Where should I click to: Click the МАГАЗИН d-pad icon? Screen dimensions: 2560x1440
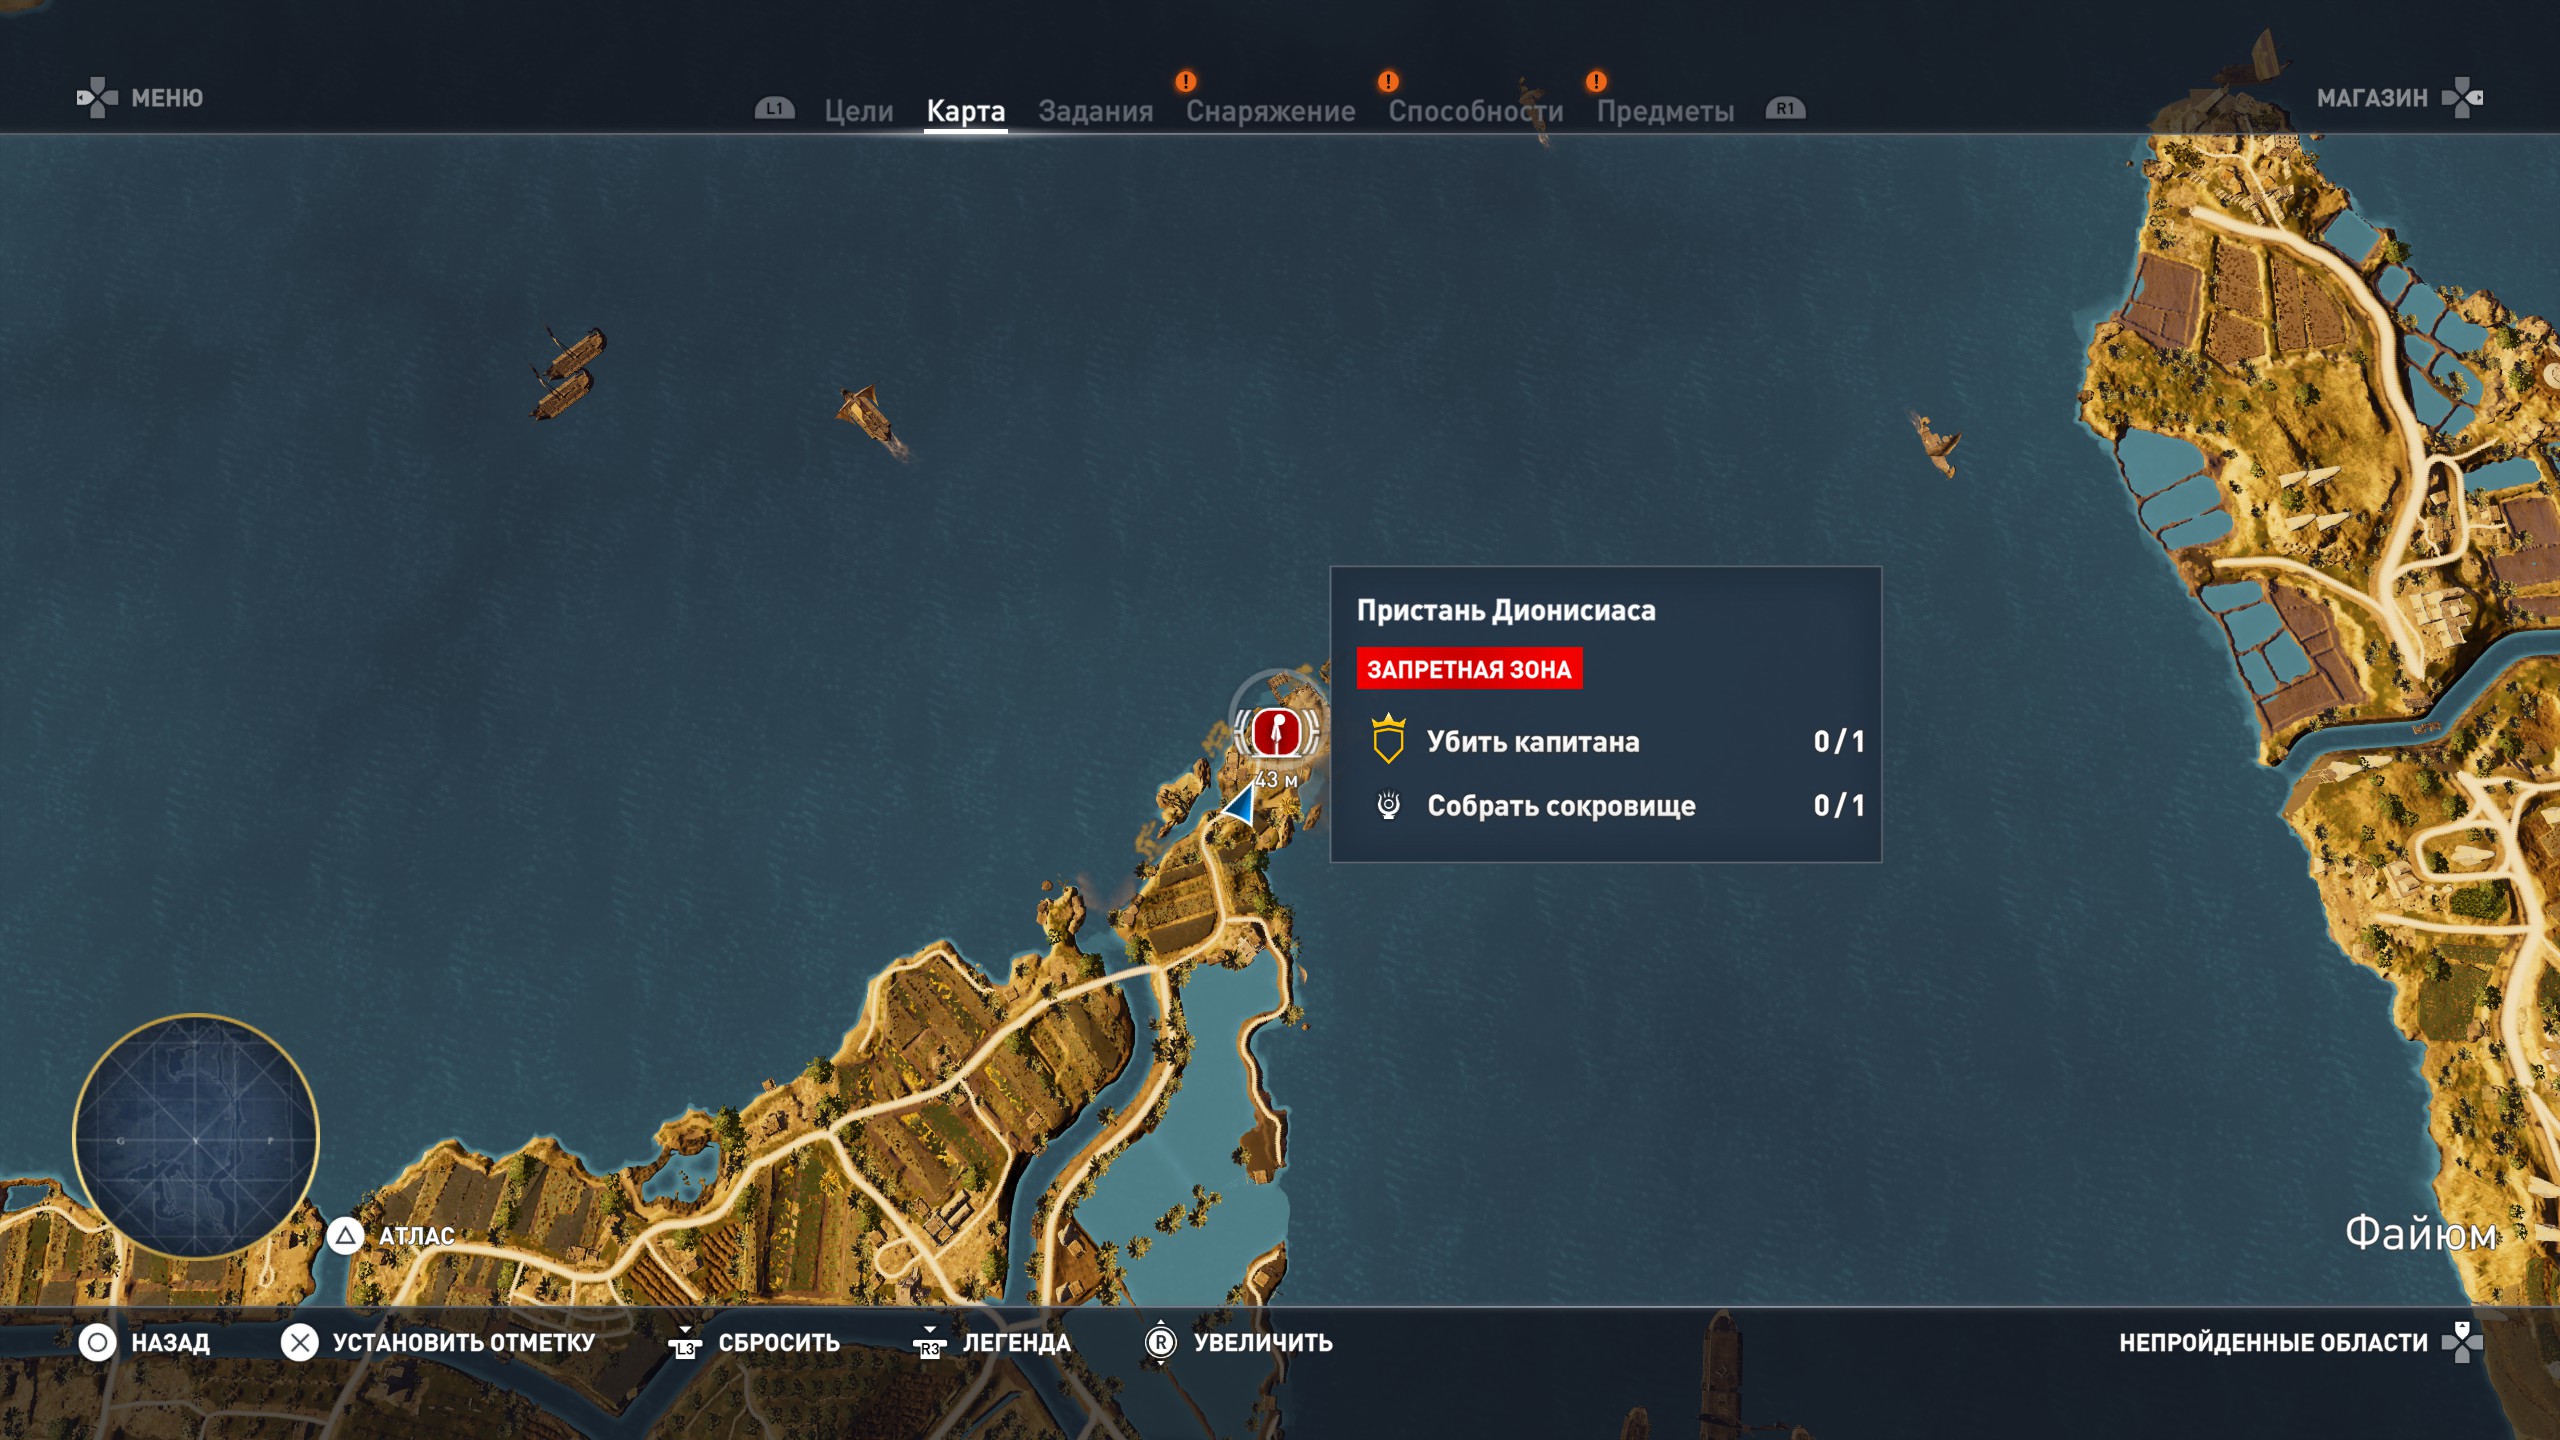click(x=2462, y=97)
